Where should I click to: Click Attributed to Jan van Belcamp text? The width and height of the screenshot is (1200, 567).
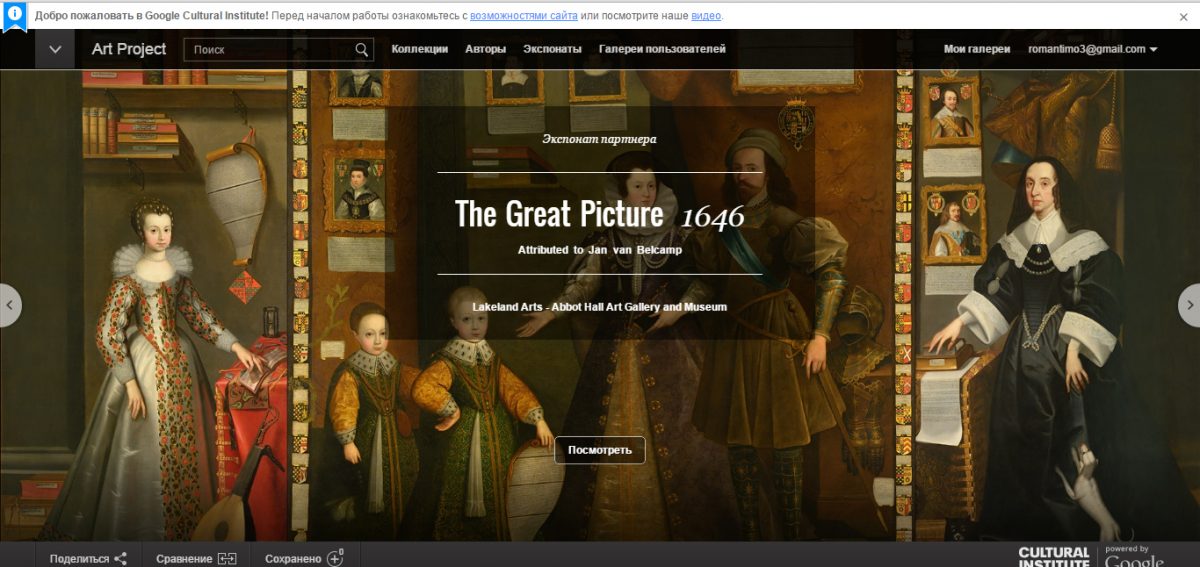(600, 250)
